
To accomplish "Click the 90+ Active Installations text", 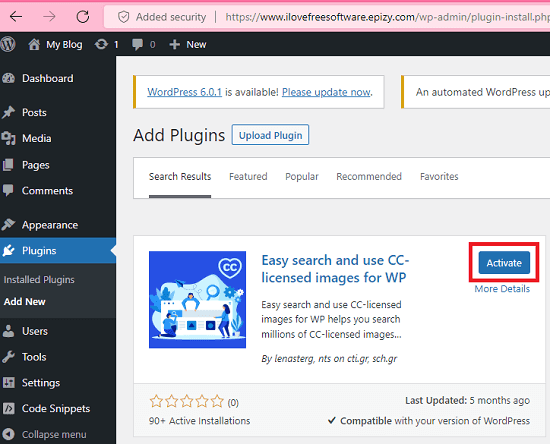I will 199,421.
